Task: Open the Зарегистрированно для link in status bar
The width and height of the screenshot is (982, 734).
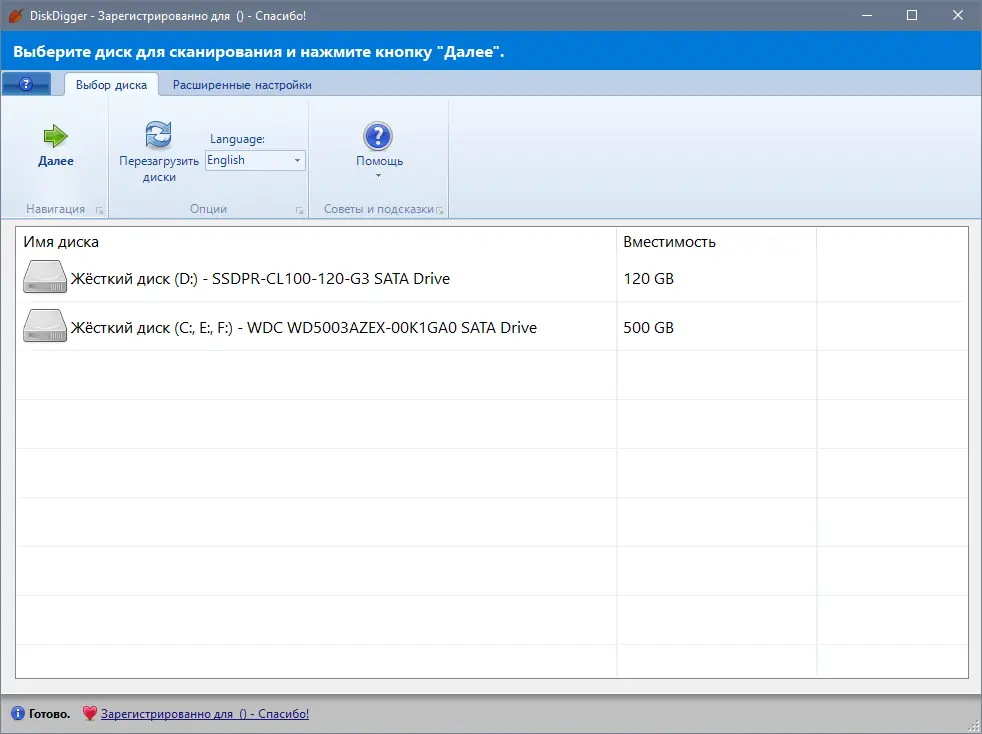Action: pyautogui.click(x=205, y=713)
